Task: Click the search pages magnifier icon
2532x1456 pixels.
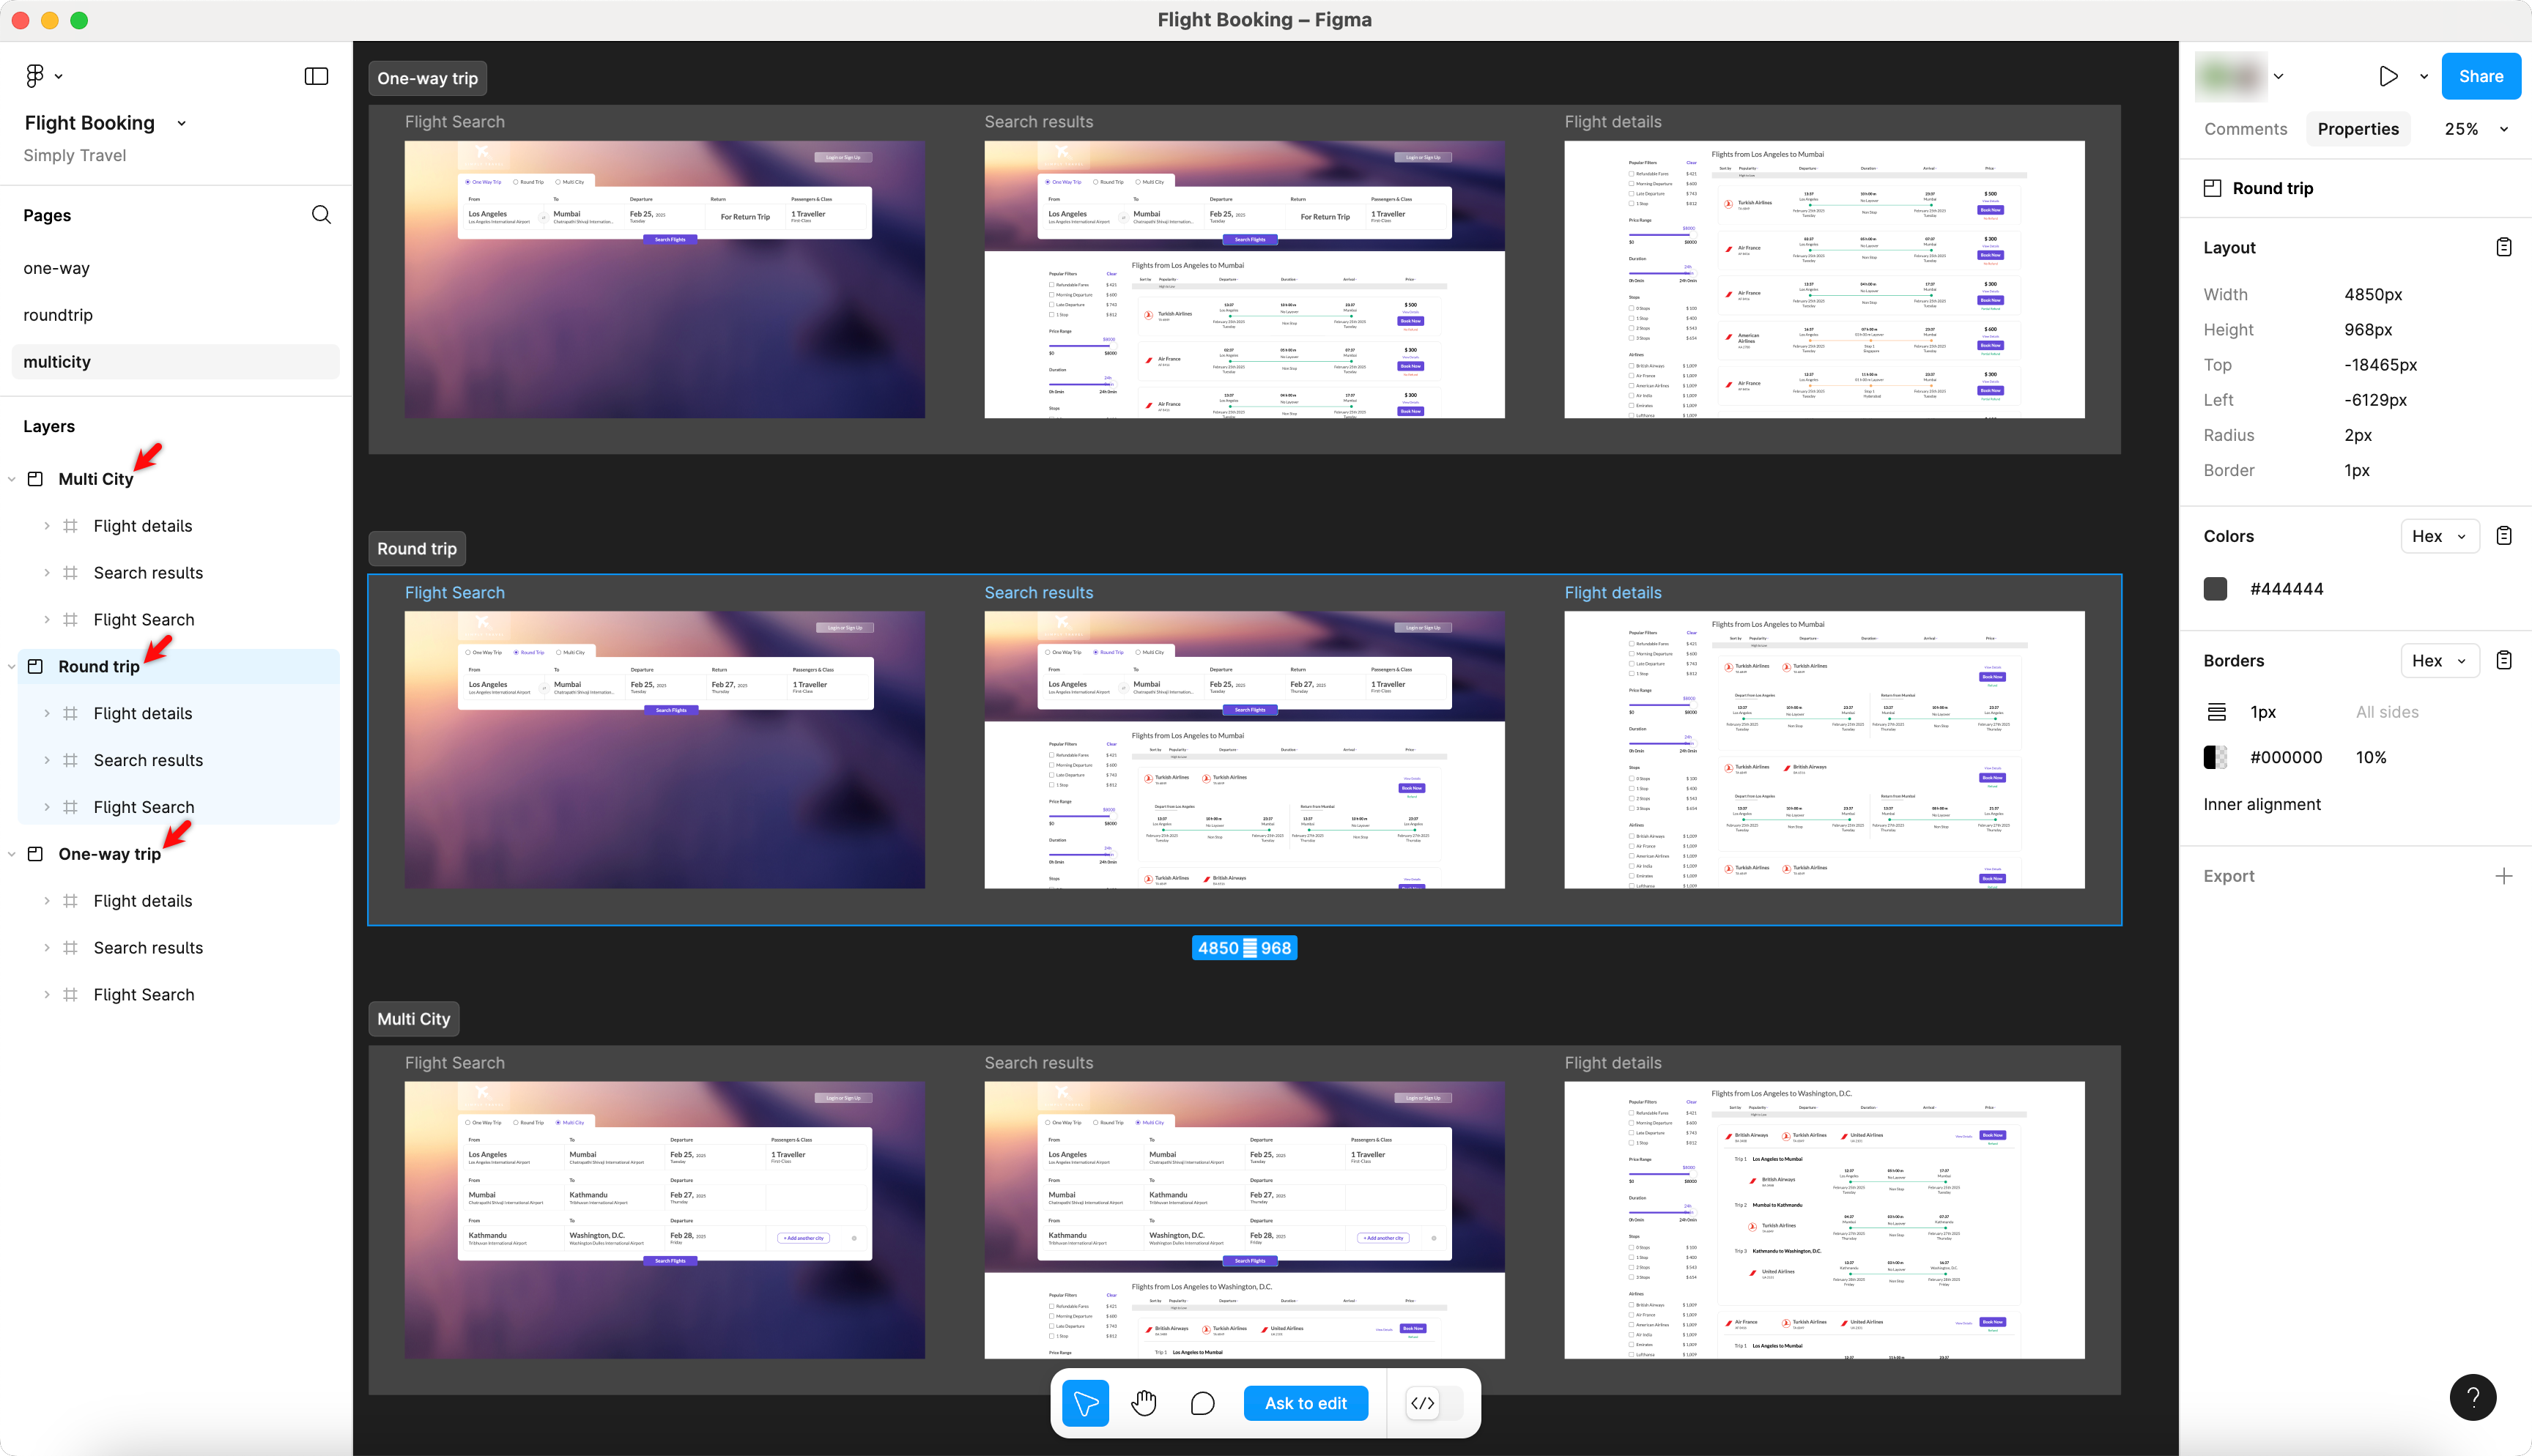Action: [x=321, y=215]
